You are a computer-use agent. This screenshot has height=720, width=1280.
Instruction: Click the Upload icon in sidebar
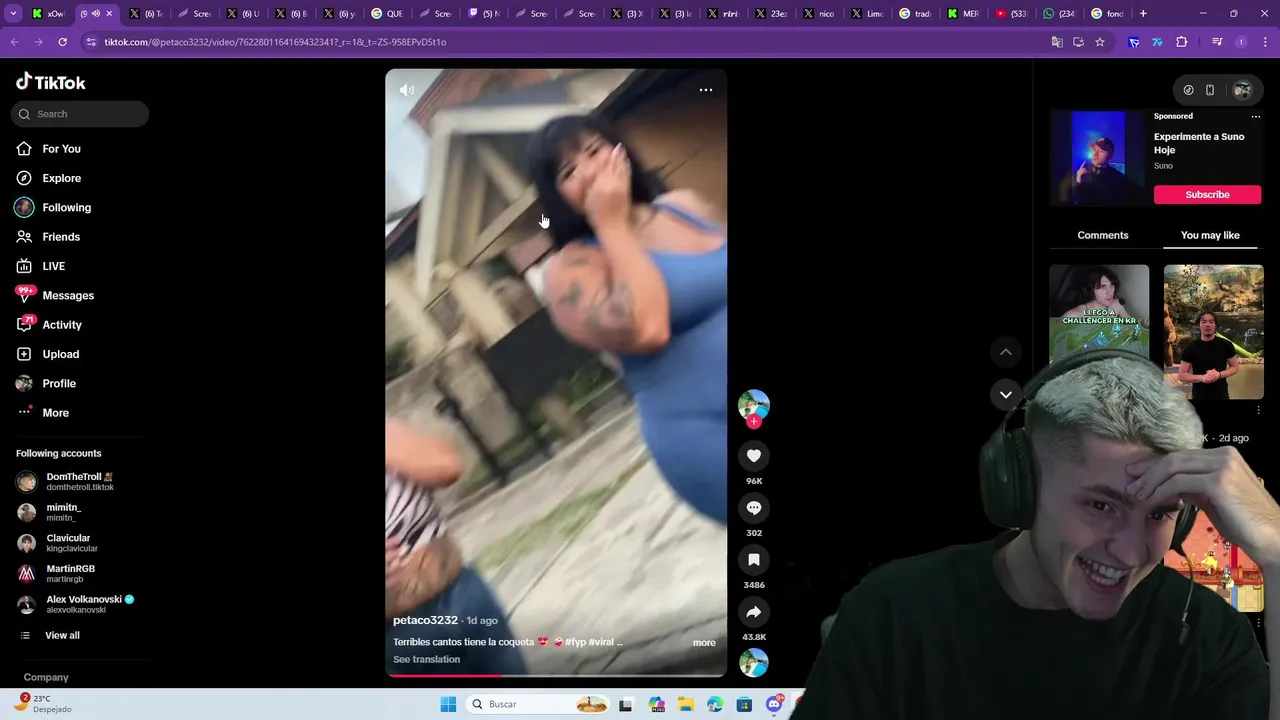point(24,354)
